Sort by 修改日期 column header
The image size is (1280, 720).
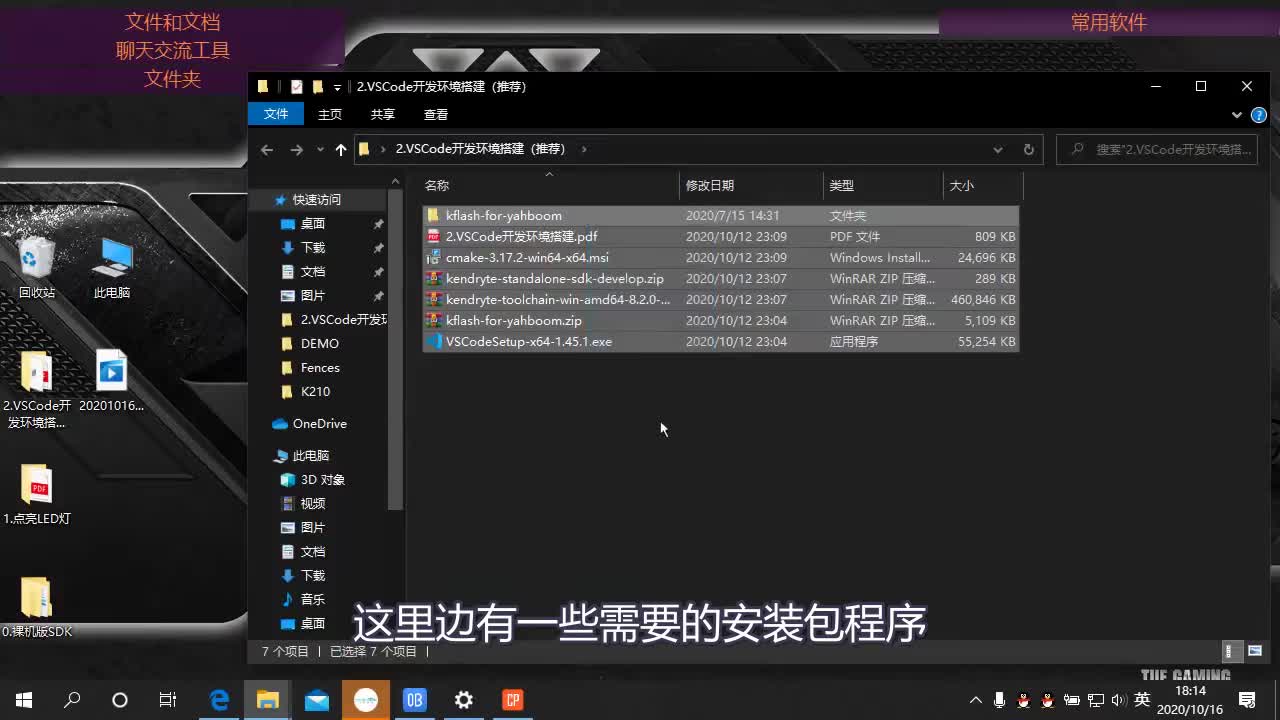(710, 186)
